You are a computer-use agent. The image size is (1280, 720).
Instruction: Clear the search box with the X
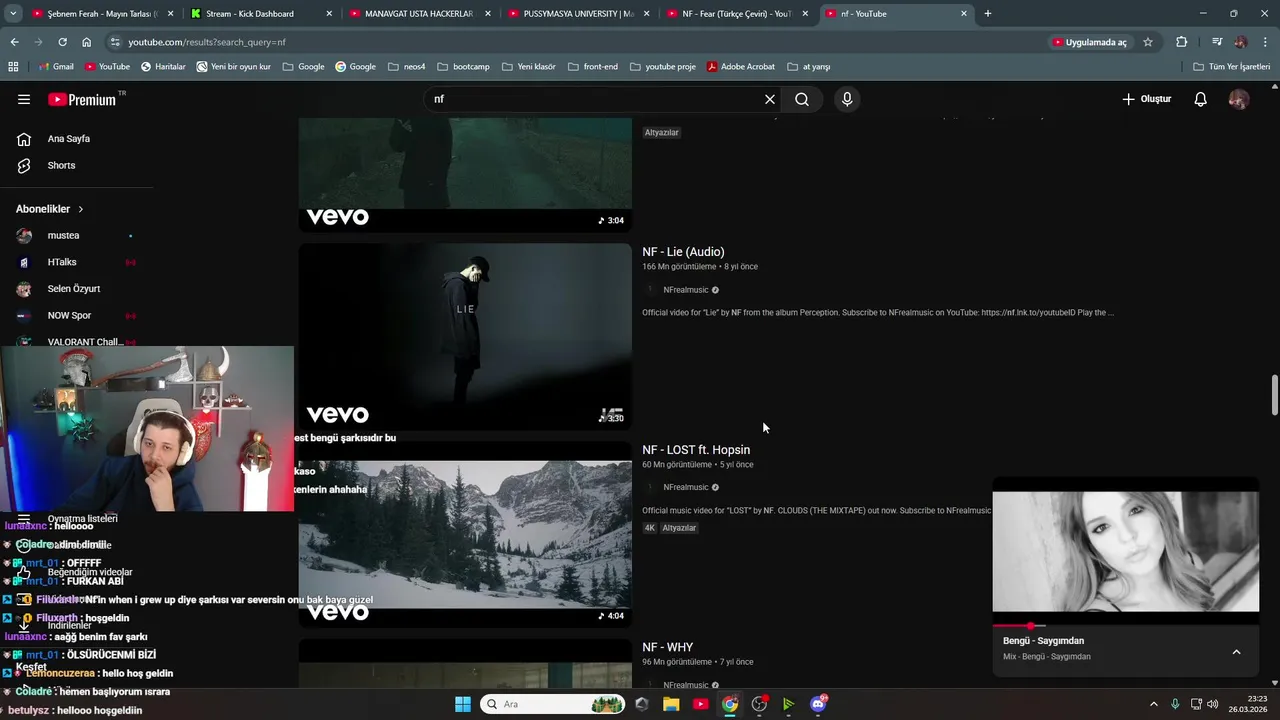(x=770, y=99)
